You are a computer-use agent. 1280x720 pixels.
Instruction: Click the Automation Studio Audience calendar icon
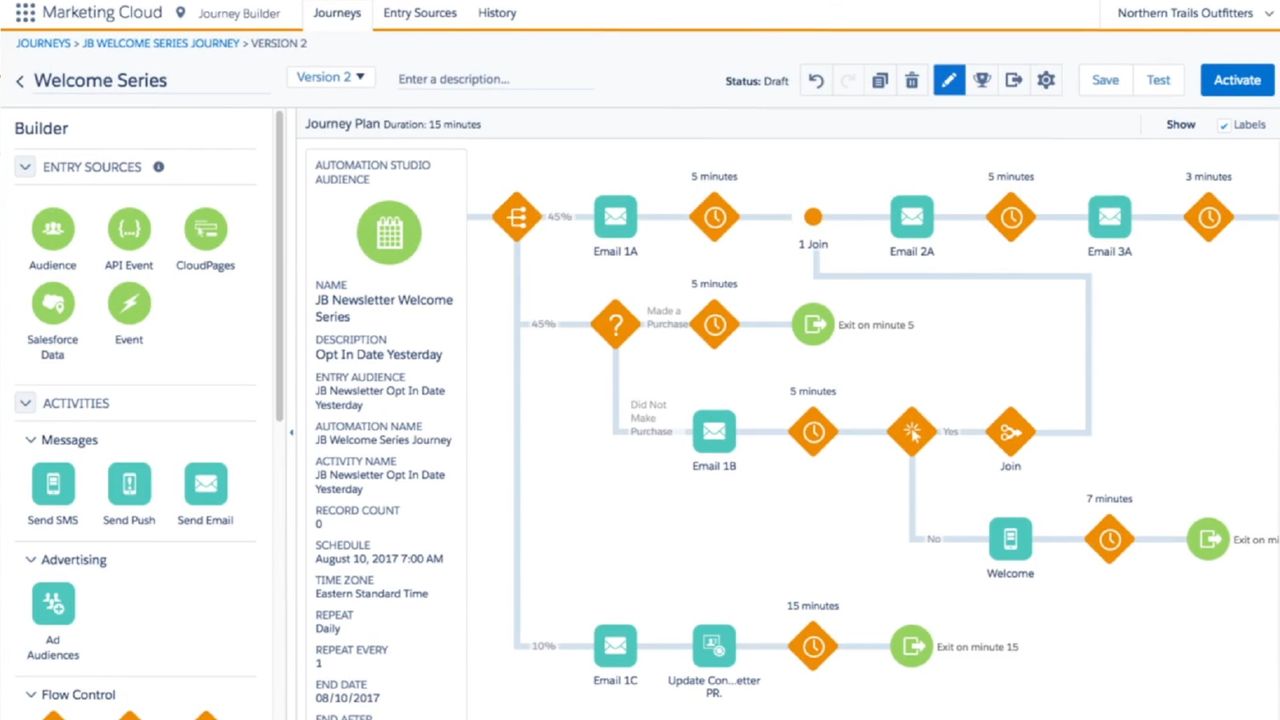coord(389,233)
